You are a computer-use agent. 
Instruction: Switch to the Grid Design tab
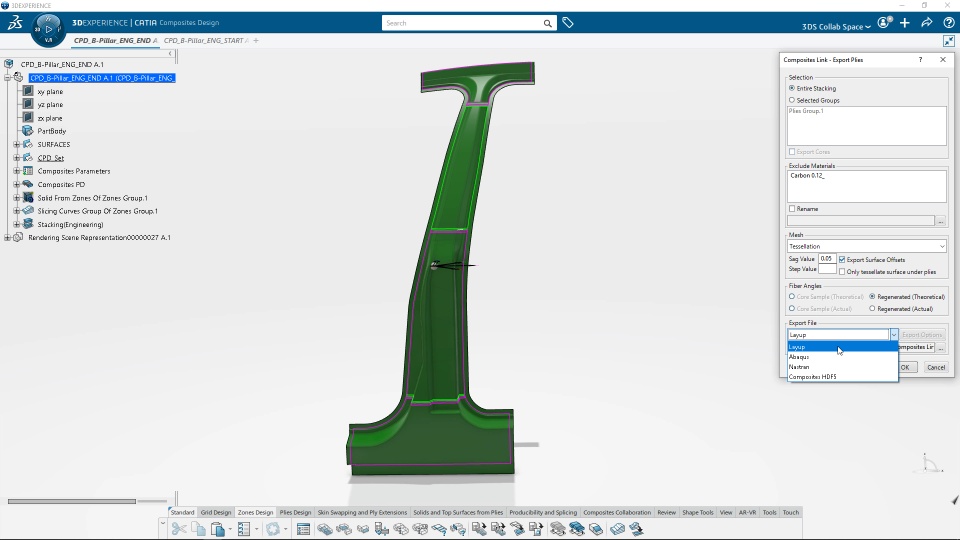[x=216, y=512]
